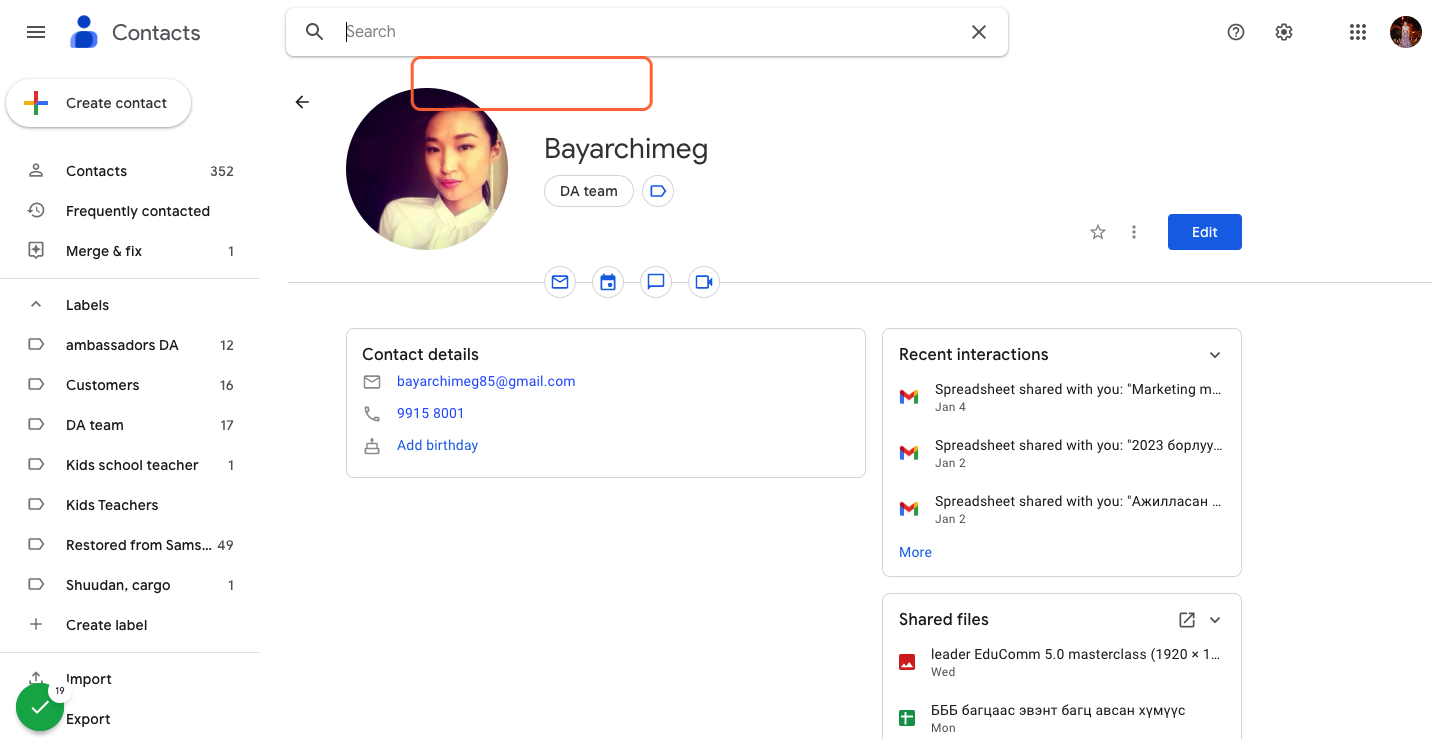Click the phone number 9915 8001
Viewport: 1440px width, 739px height.
tap(430, 413)
